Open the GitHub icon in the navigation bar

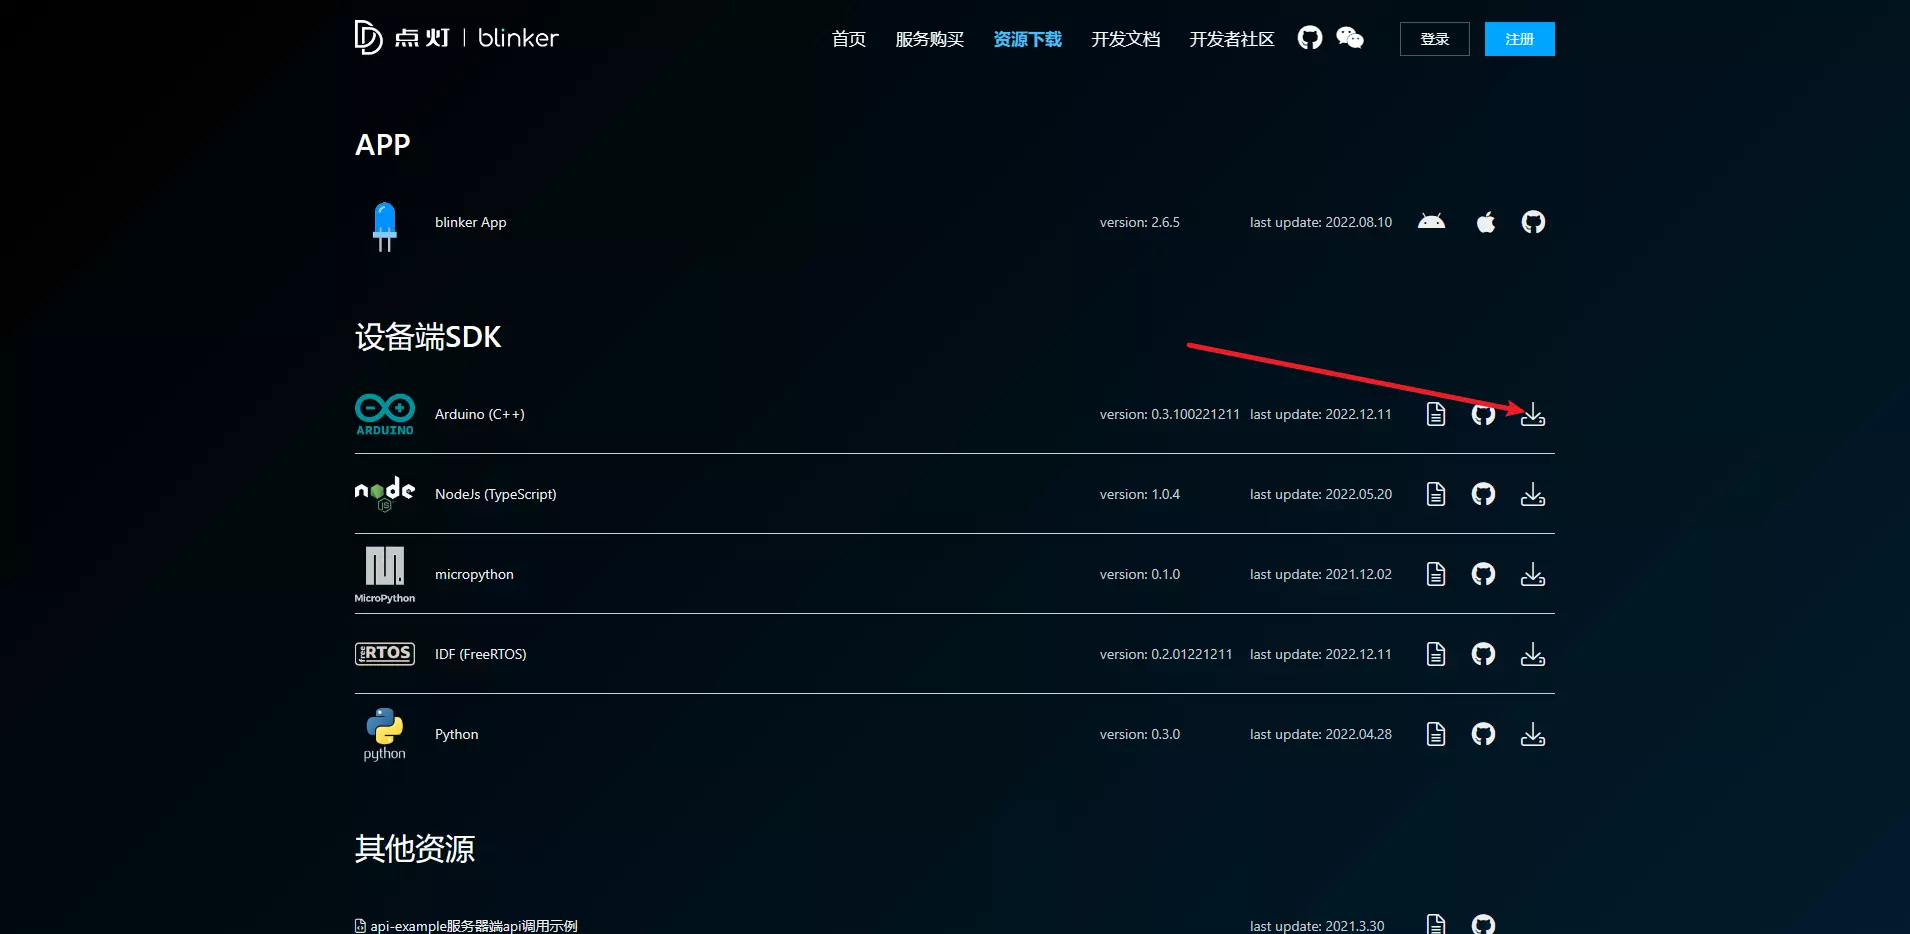pyautogui.click(x=1310, y=38)
